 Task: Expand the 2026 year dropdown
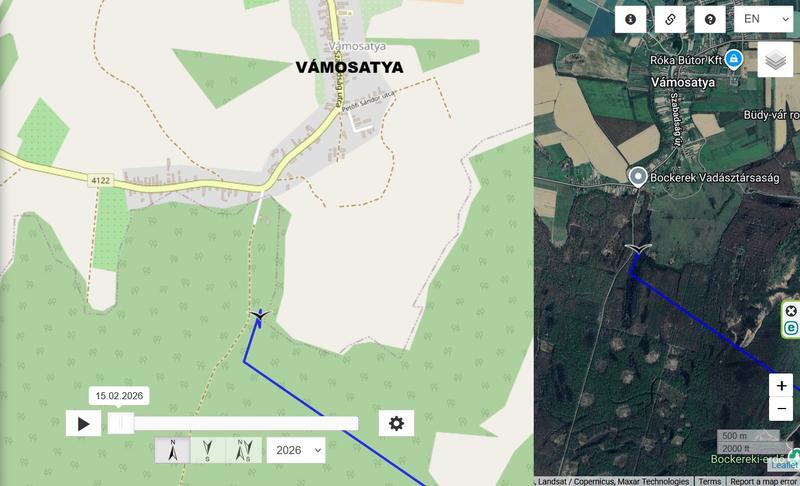click(x=296, y=450)
